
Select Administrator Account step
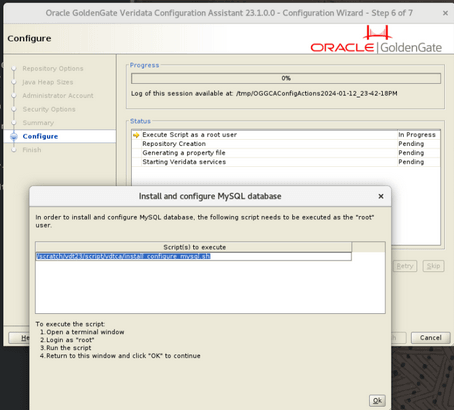coord(58,96)
